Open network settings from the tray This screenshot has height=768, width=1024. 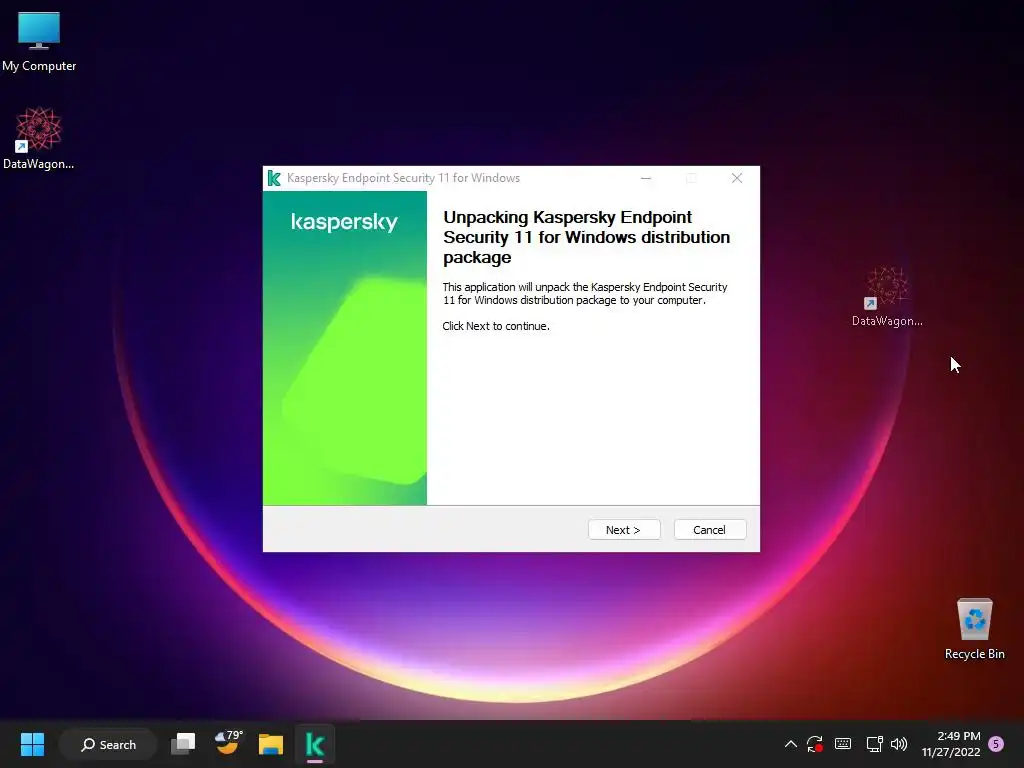coord(874,744)
